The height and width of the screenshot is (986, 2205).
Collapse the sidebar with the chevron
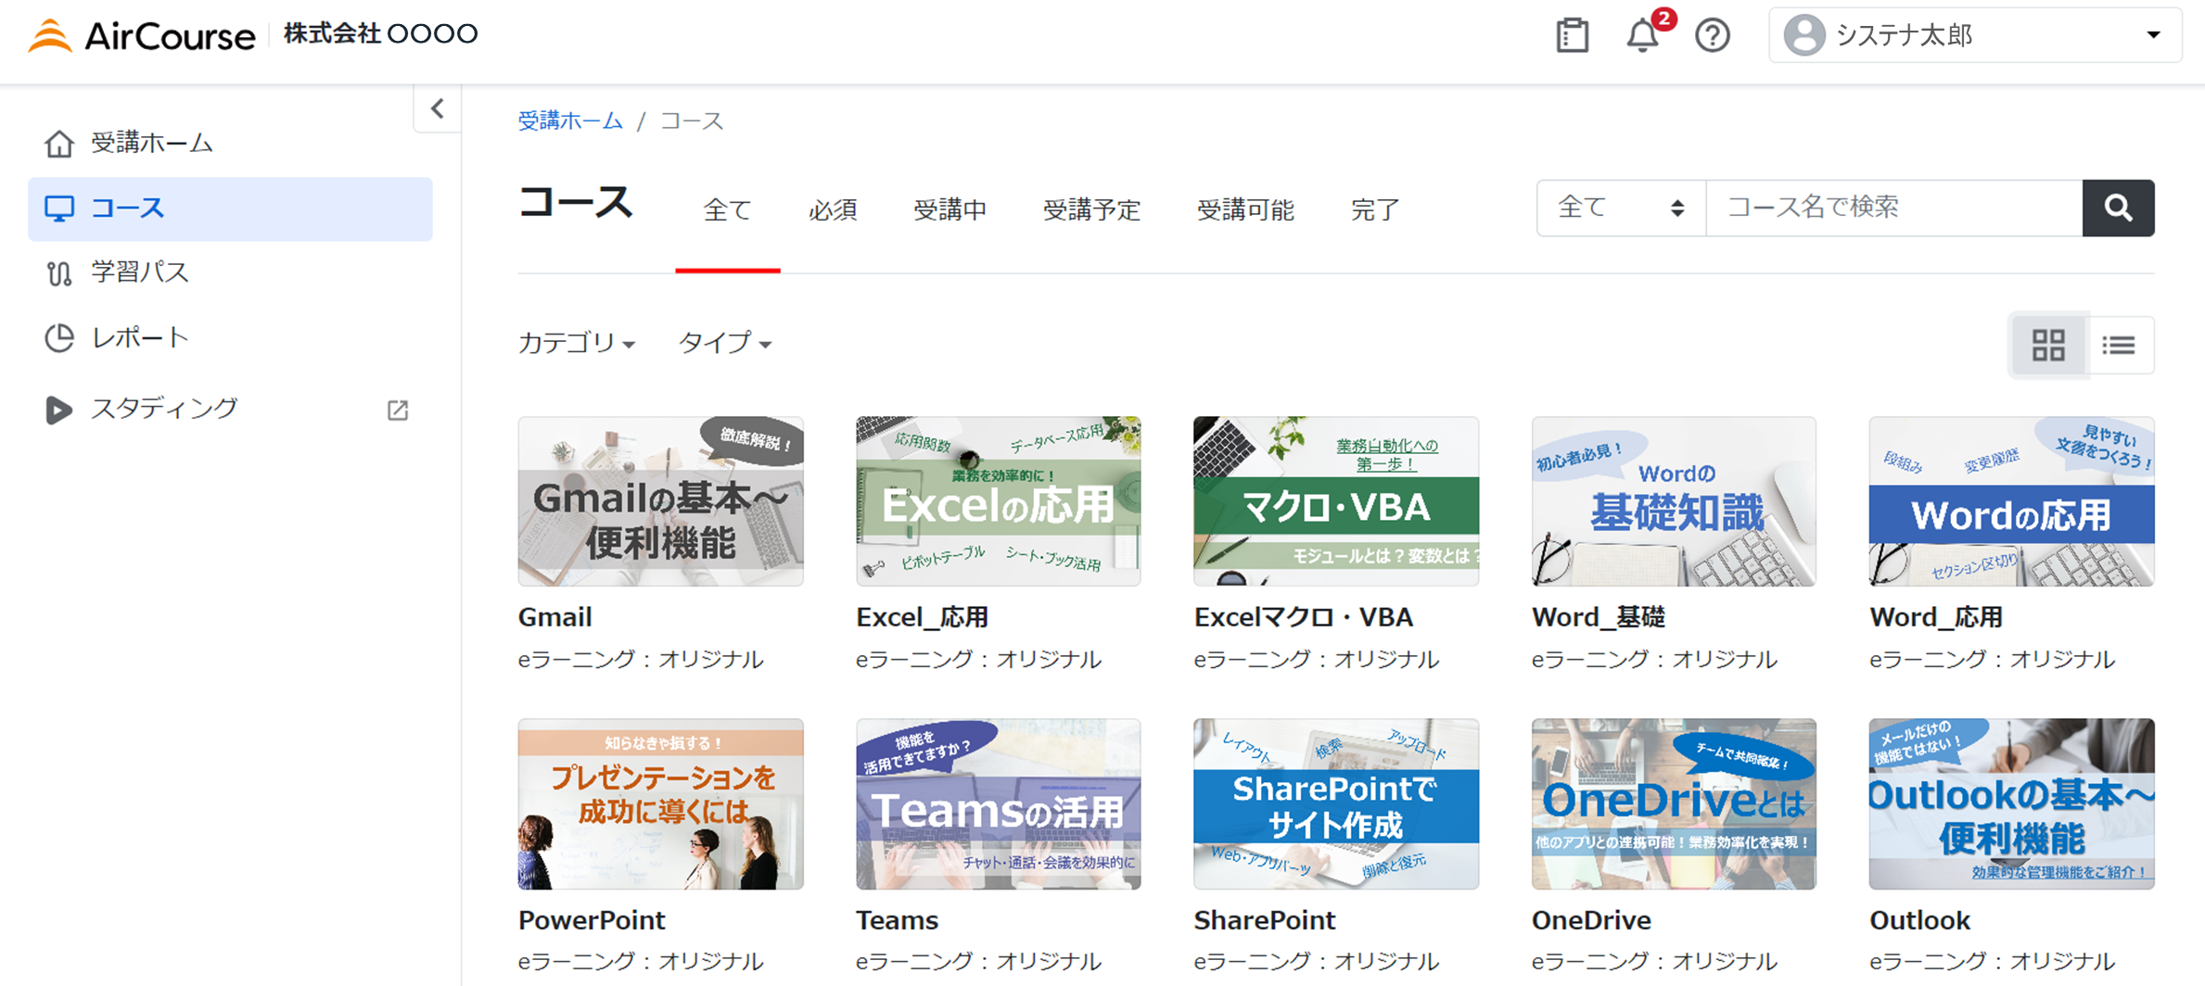[437, 108]
